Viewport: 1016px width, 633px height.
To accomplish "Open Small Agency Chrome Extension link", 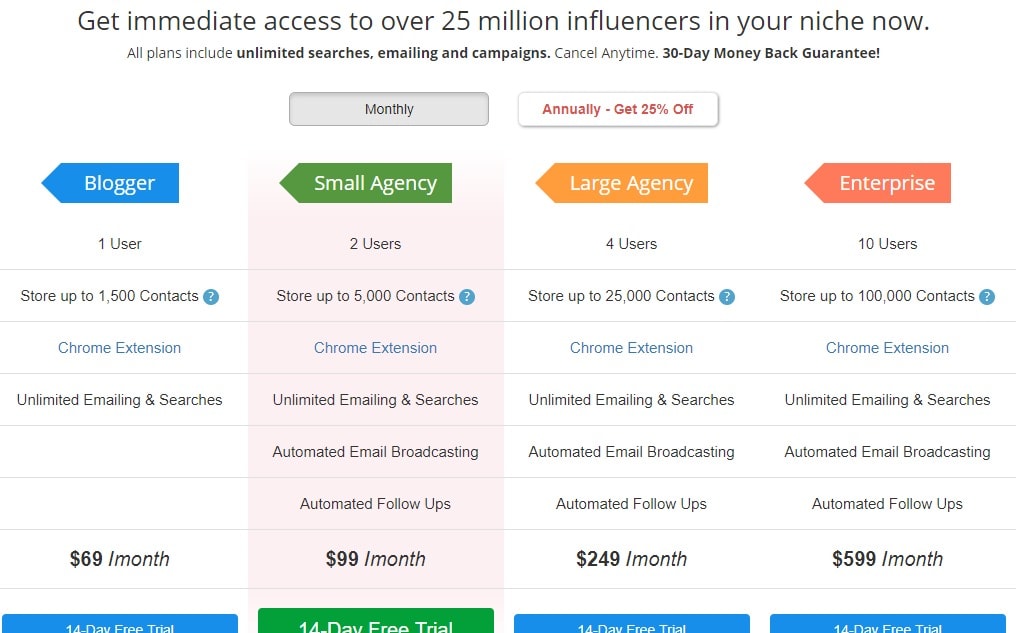I will [x=376, y=348].
